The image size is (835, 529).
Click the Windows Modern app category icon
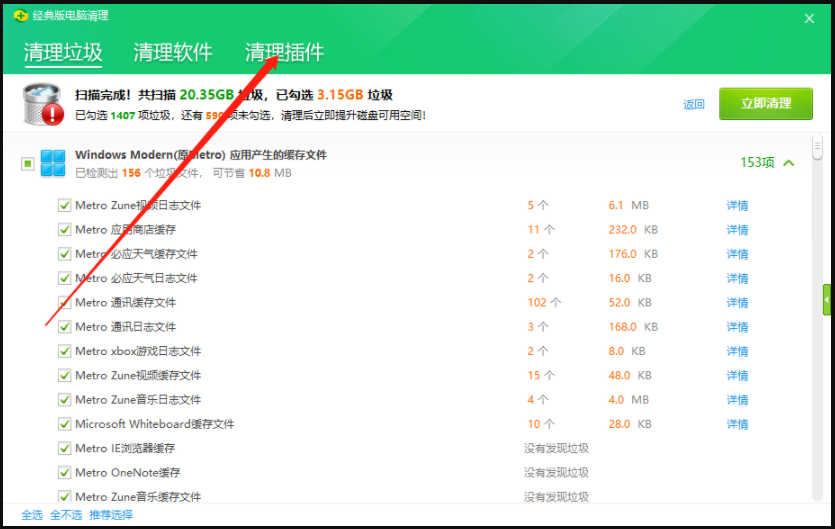click(x=53, y=163)
